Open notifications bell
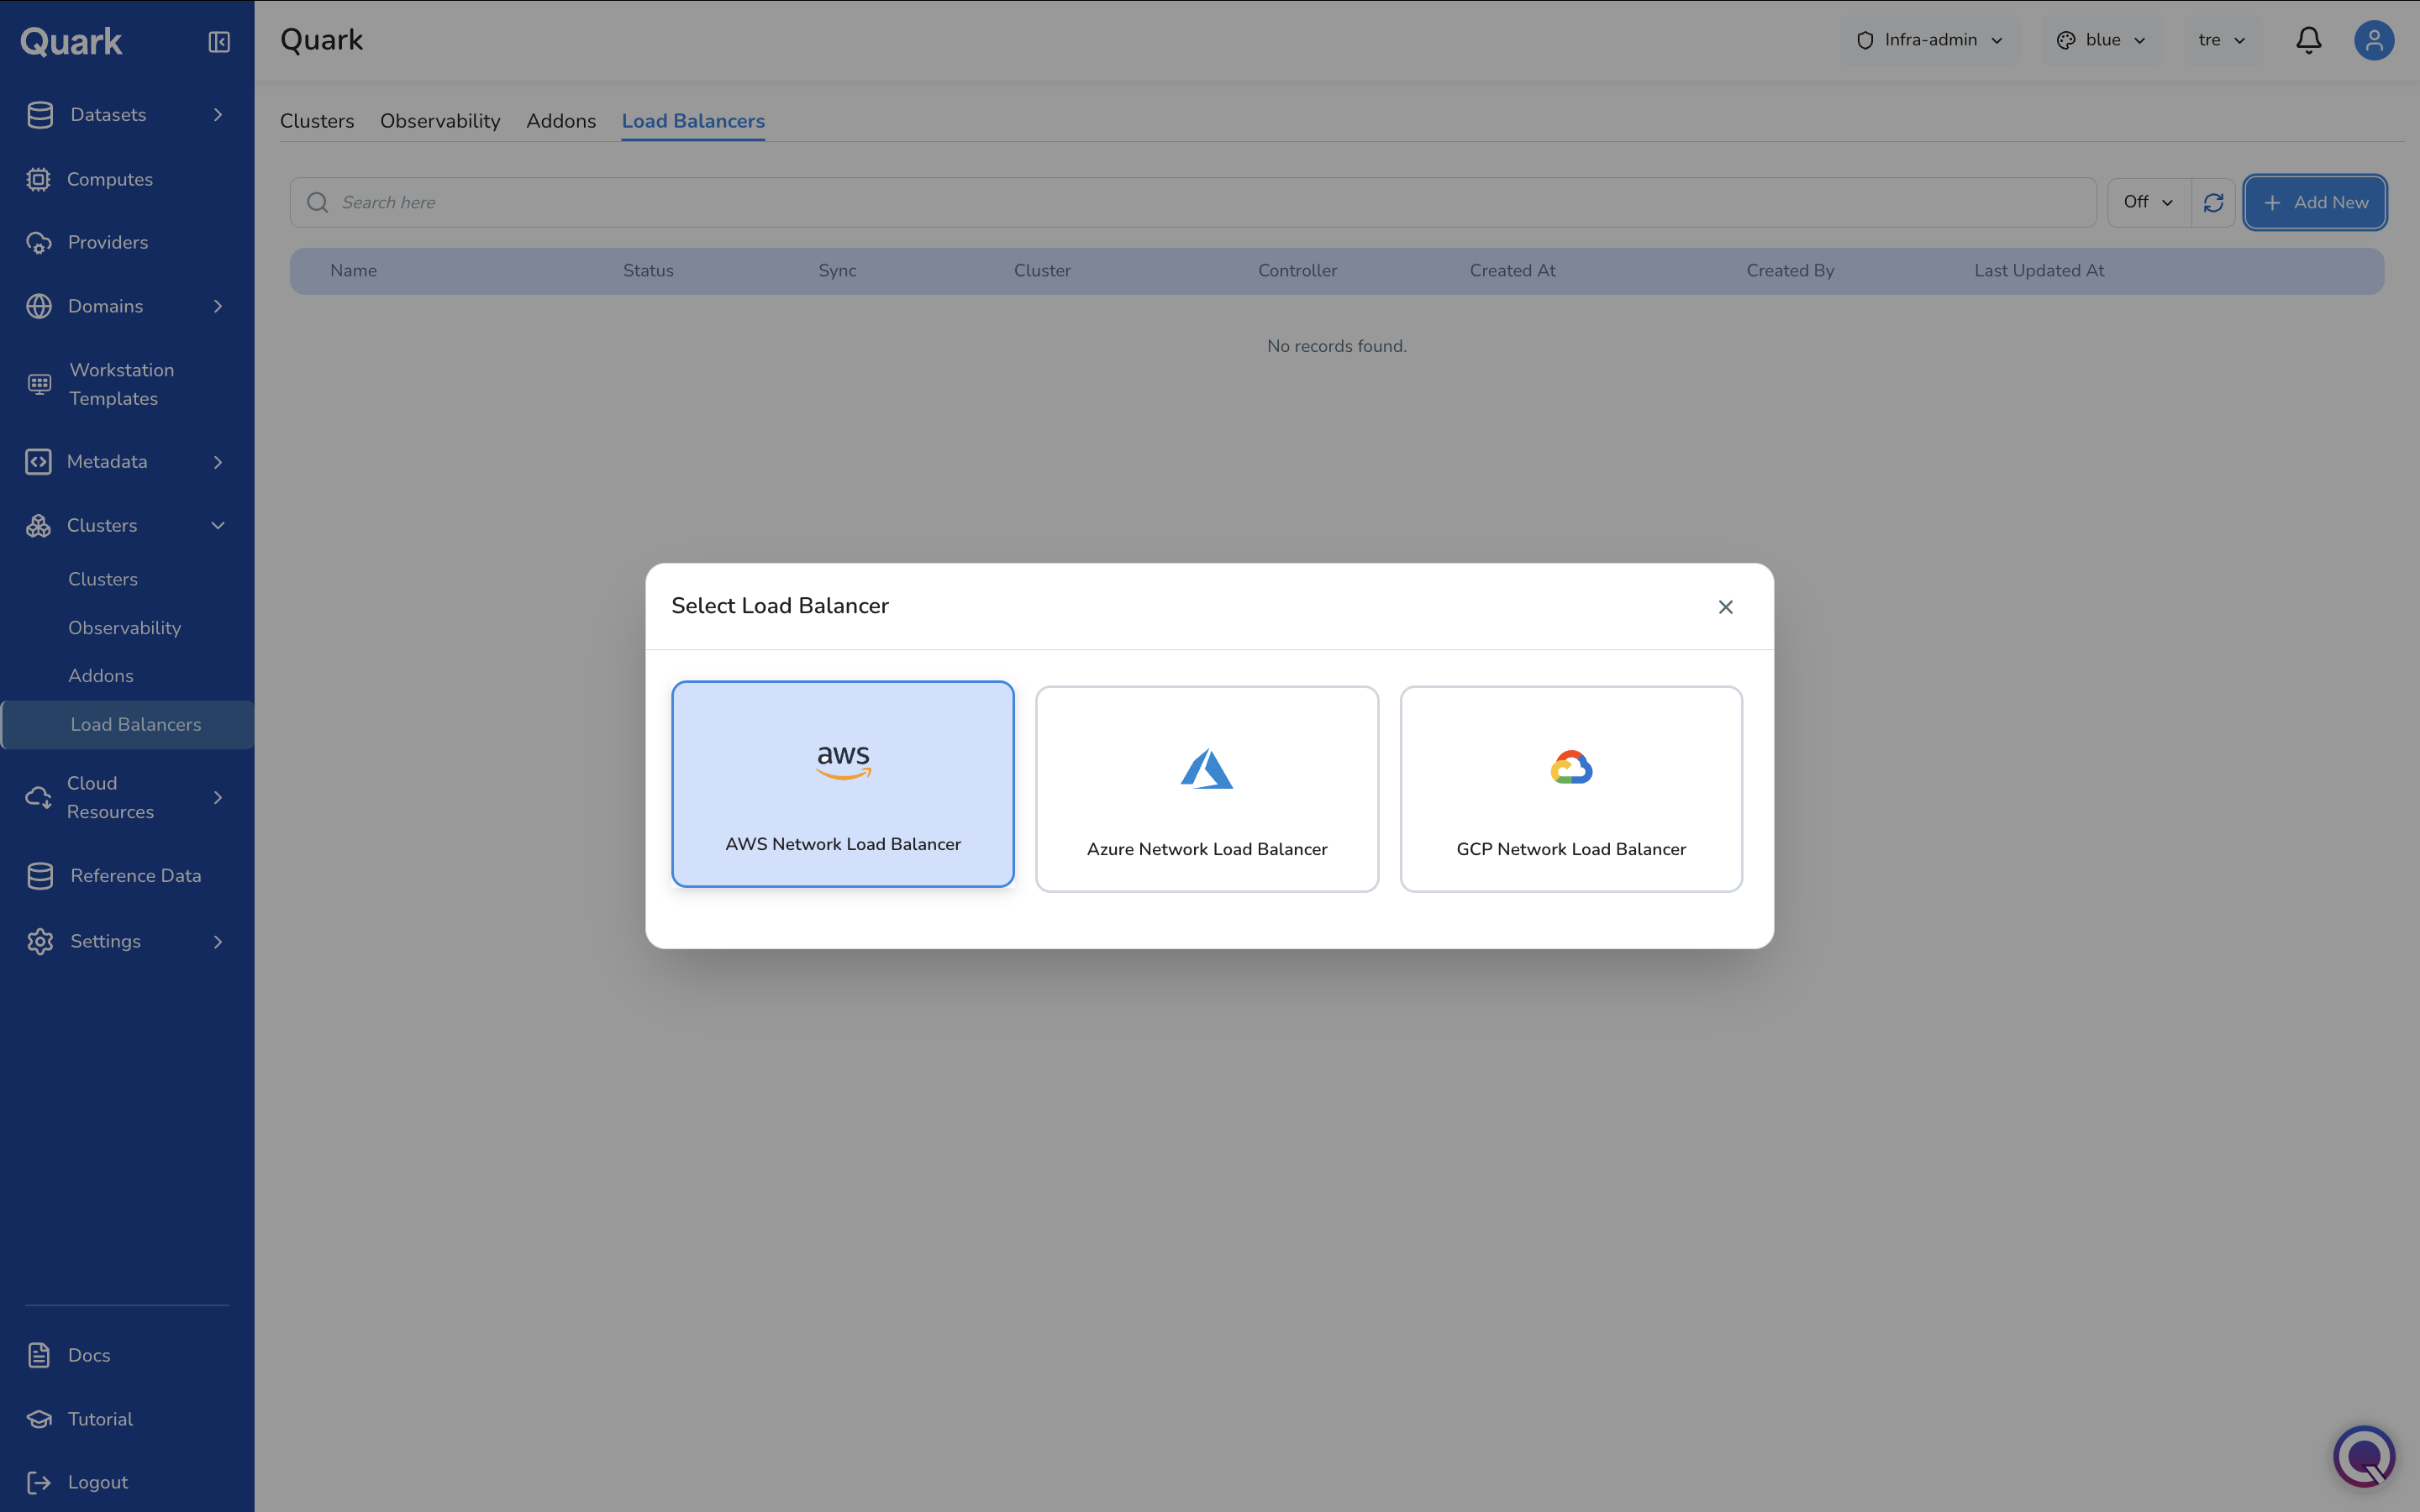Screen dimensions: 2420x1512 (2308, 40)
